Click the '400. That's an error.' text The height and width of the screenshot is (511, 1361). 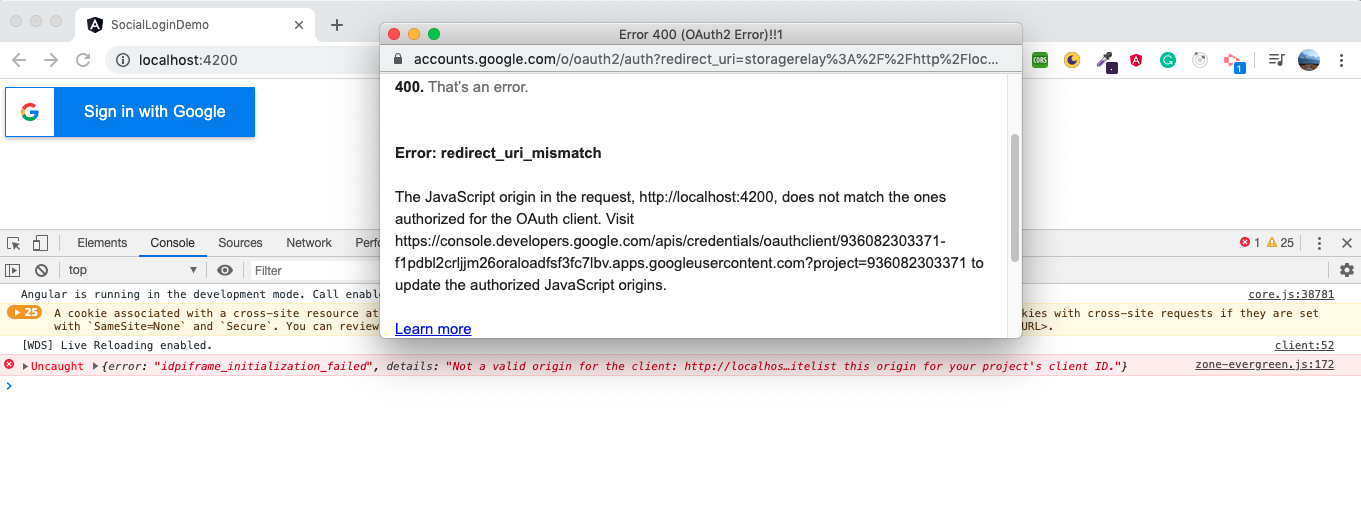461,87
